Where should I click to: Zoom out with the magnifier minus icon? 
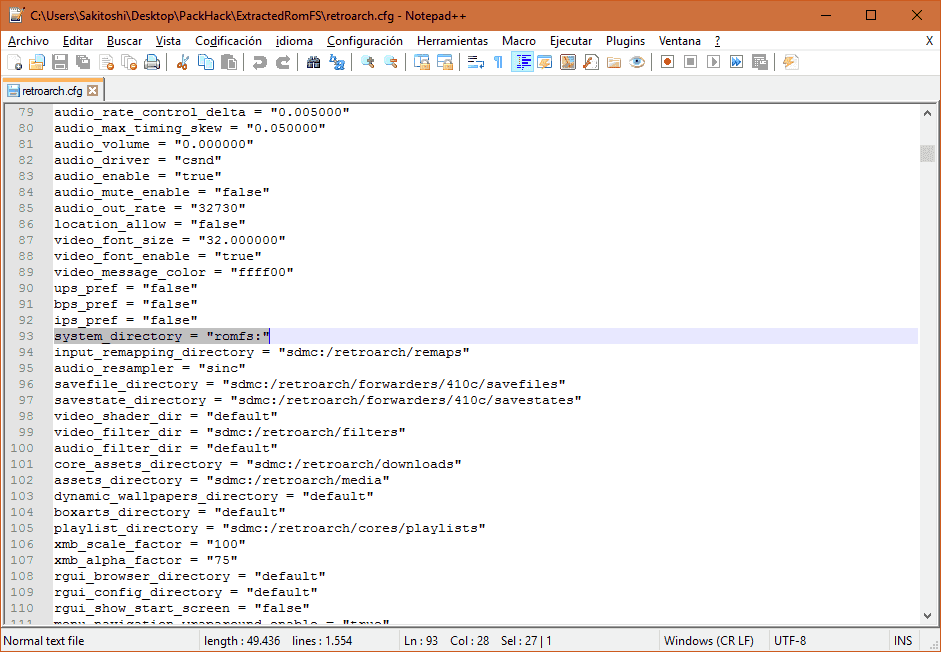pyautogui.click(x=391, y=62)
